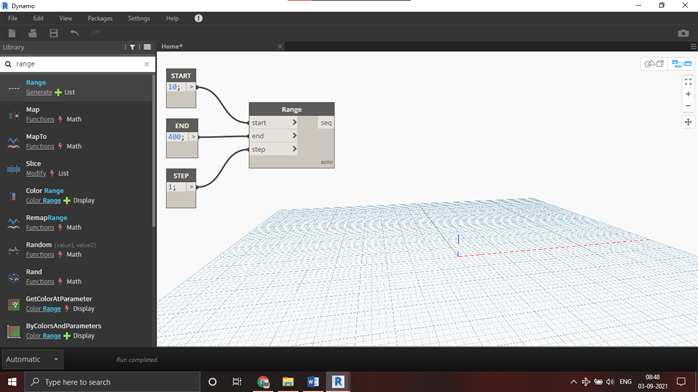The height and width of the screenshot is (392, 698).
Task: Click the START node output port arrow
Action: point(191,87)
